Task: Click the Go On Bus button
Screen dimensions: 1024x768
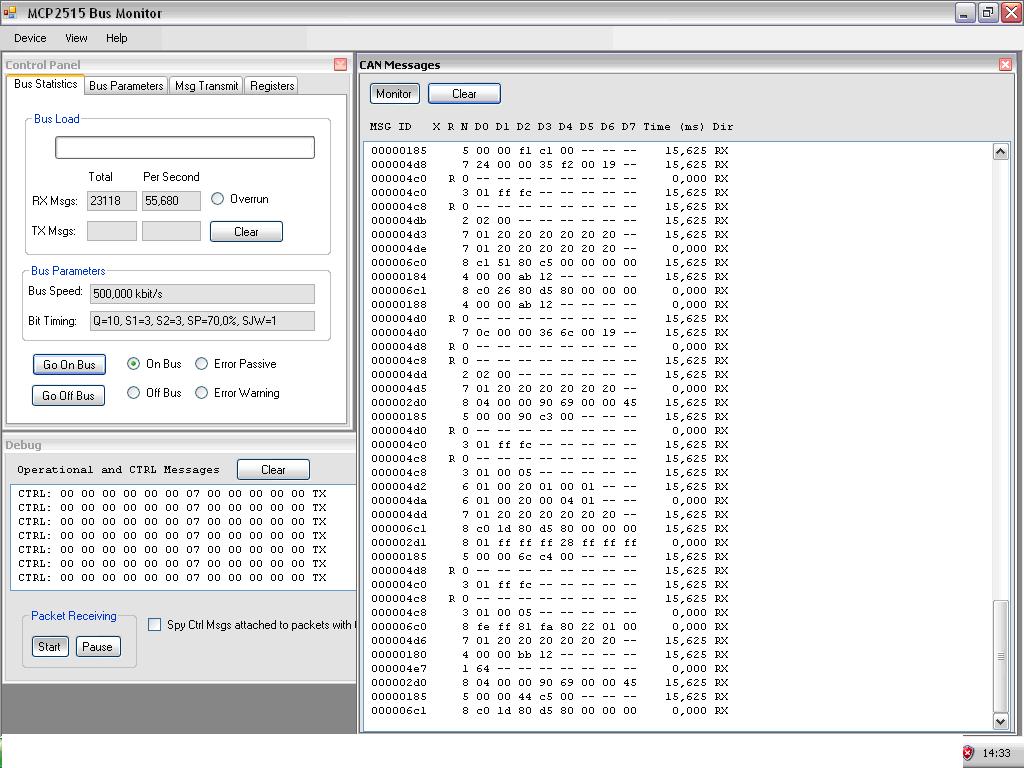Action: pos(69,364)
